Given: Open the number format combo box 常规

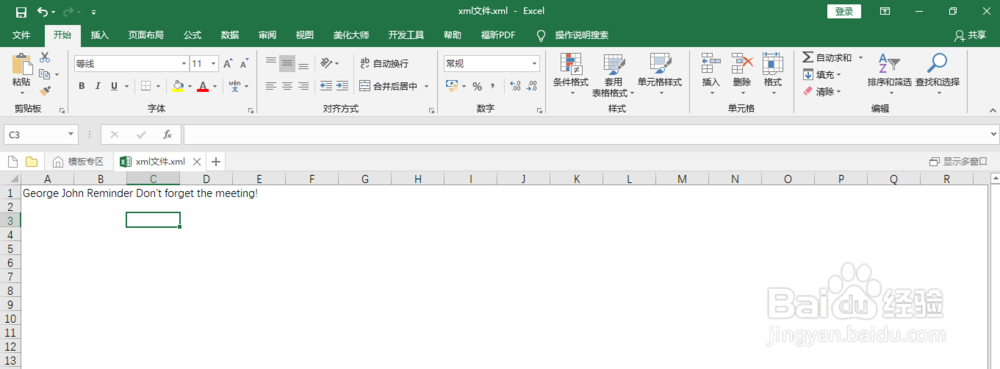Looking at the screenshot, I should 492,64.
